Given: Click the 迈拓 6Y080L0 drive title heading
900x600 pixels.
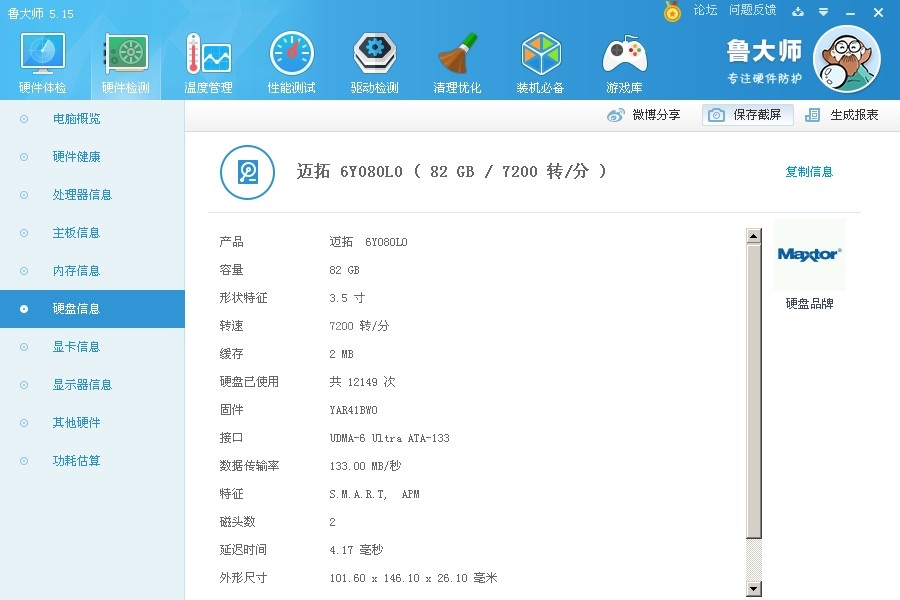Looking at the screenshot, I should pos(451,171).
